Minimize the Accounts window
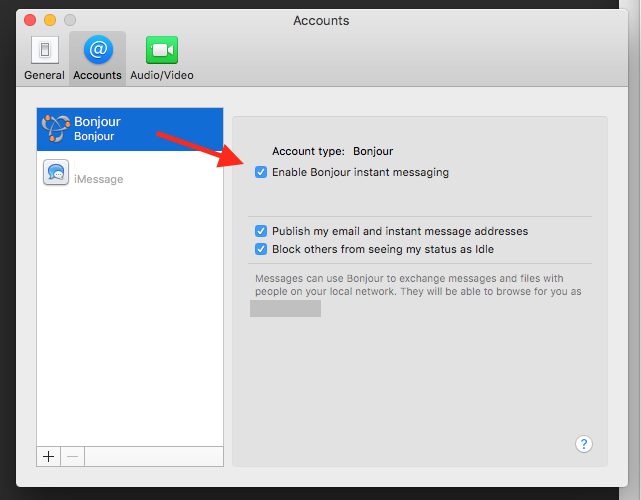 (x=50, y=20)
